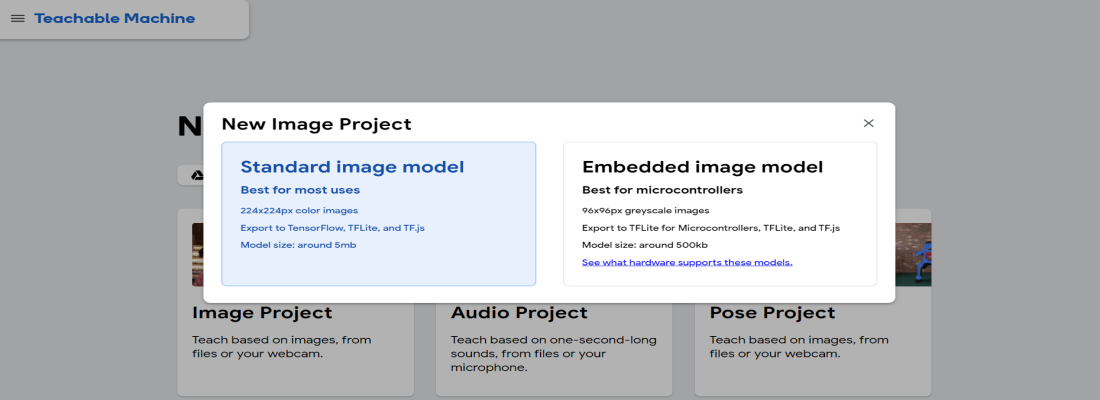1100x400 pixels.
Task: Select the Pose Project card in the background
Action: click(x=812, y=349)
